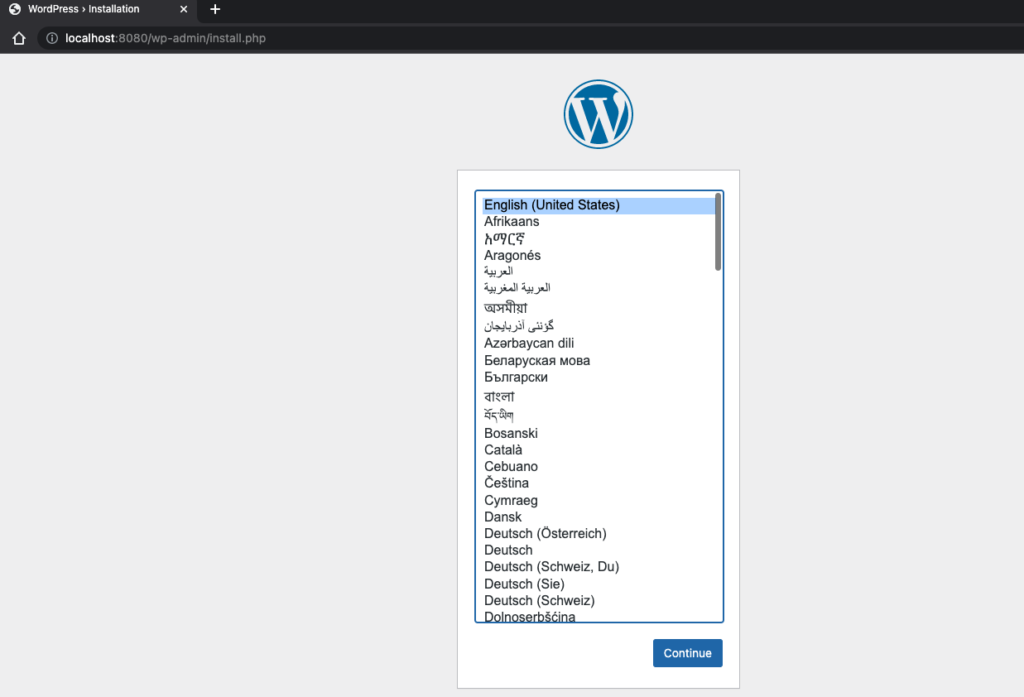Click the WordPress logo
1024x697 pixels.
[598, 114]
